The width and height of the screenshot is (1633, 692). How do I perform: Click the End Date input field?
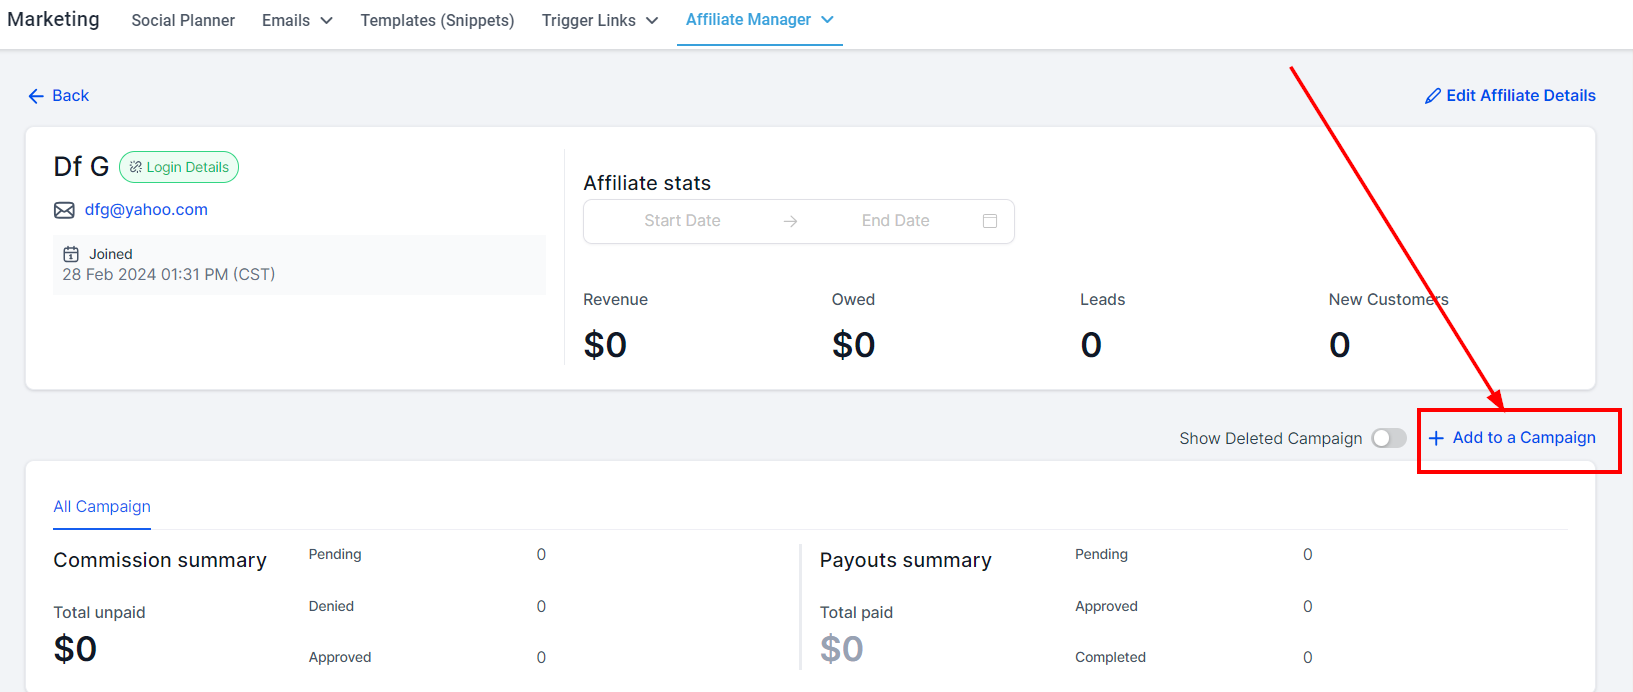coord(896,221)
